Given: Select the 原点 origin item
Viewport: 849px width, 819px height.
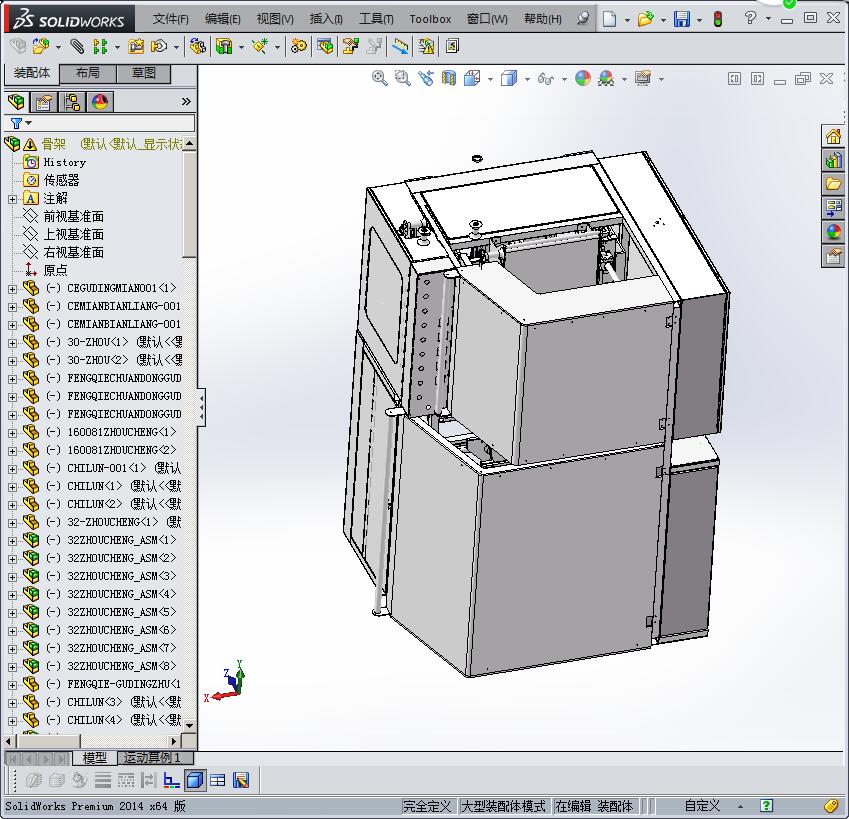Looking at the screenshot, I should pos(55,270).
